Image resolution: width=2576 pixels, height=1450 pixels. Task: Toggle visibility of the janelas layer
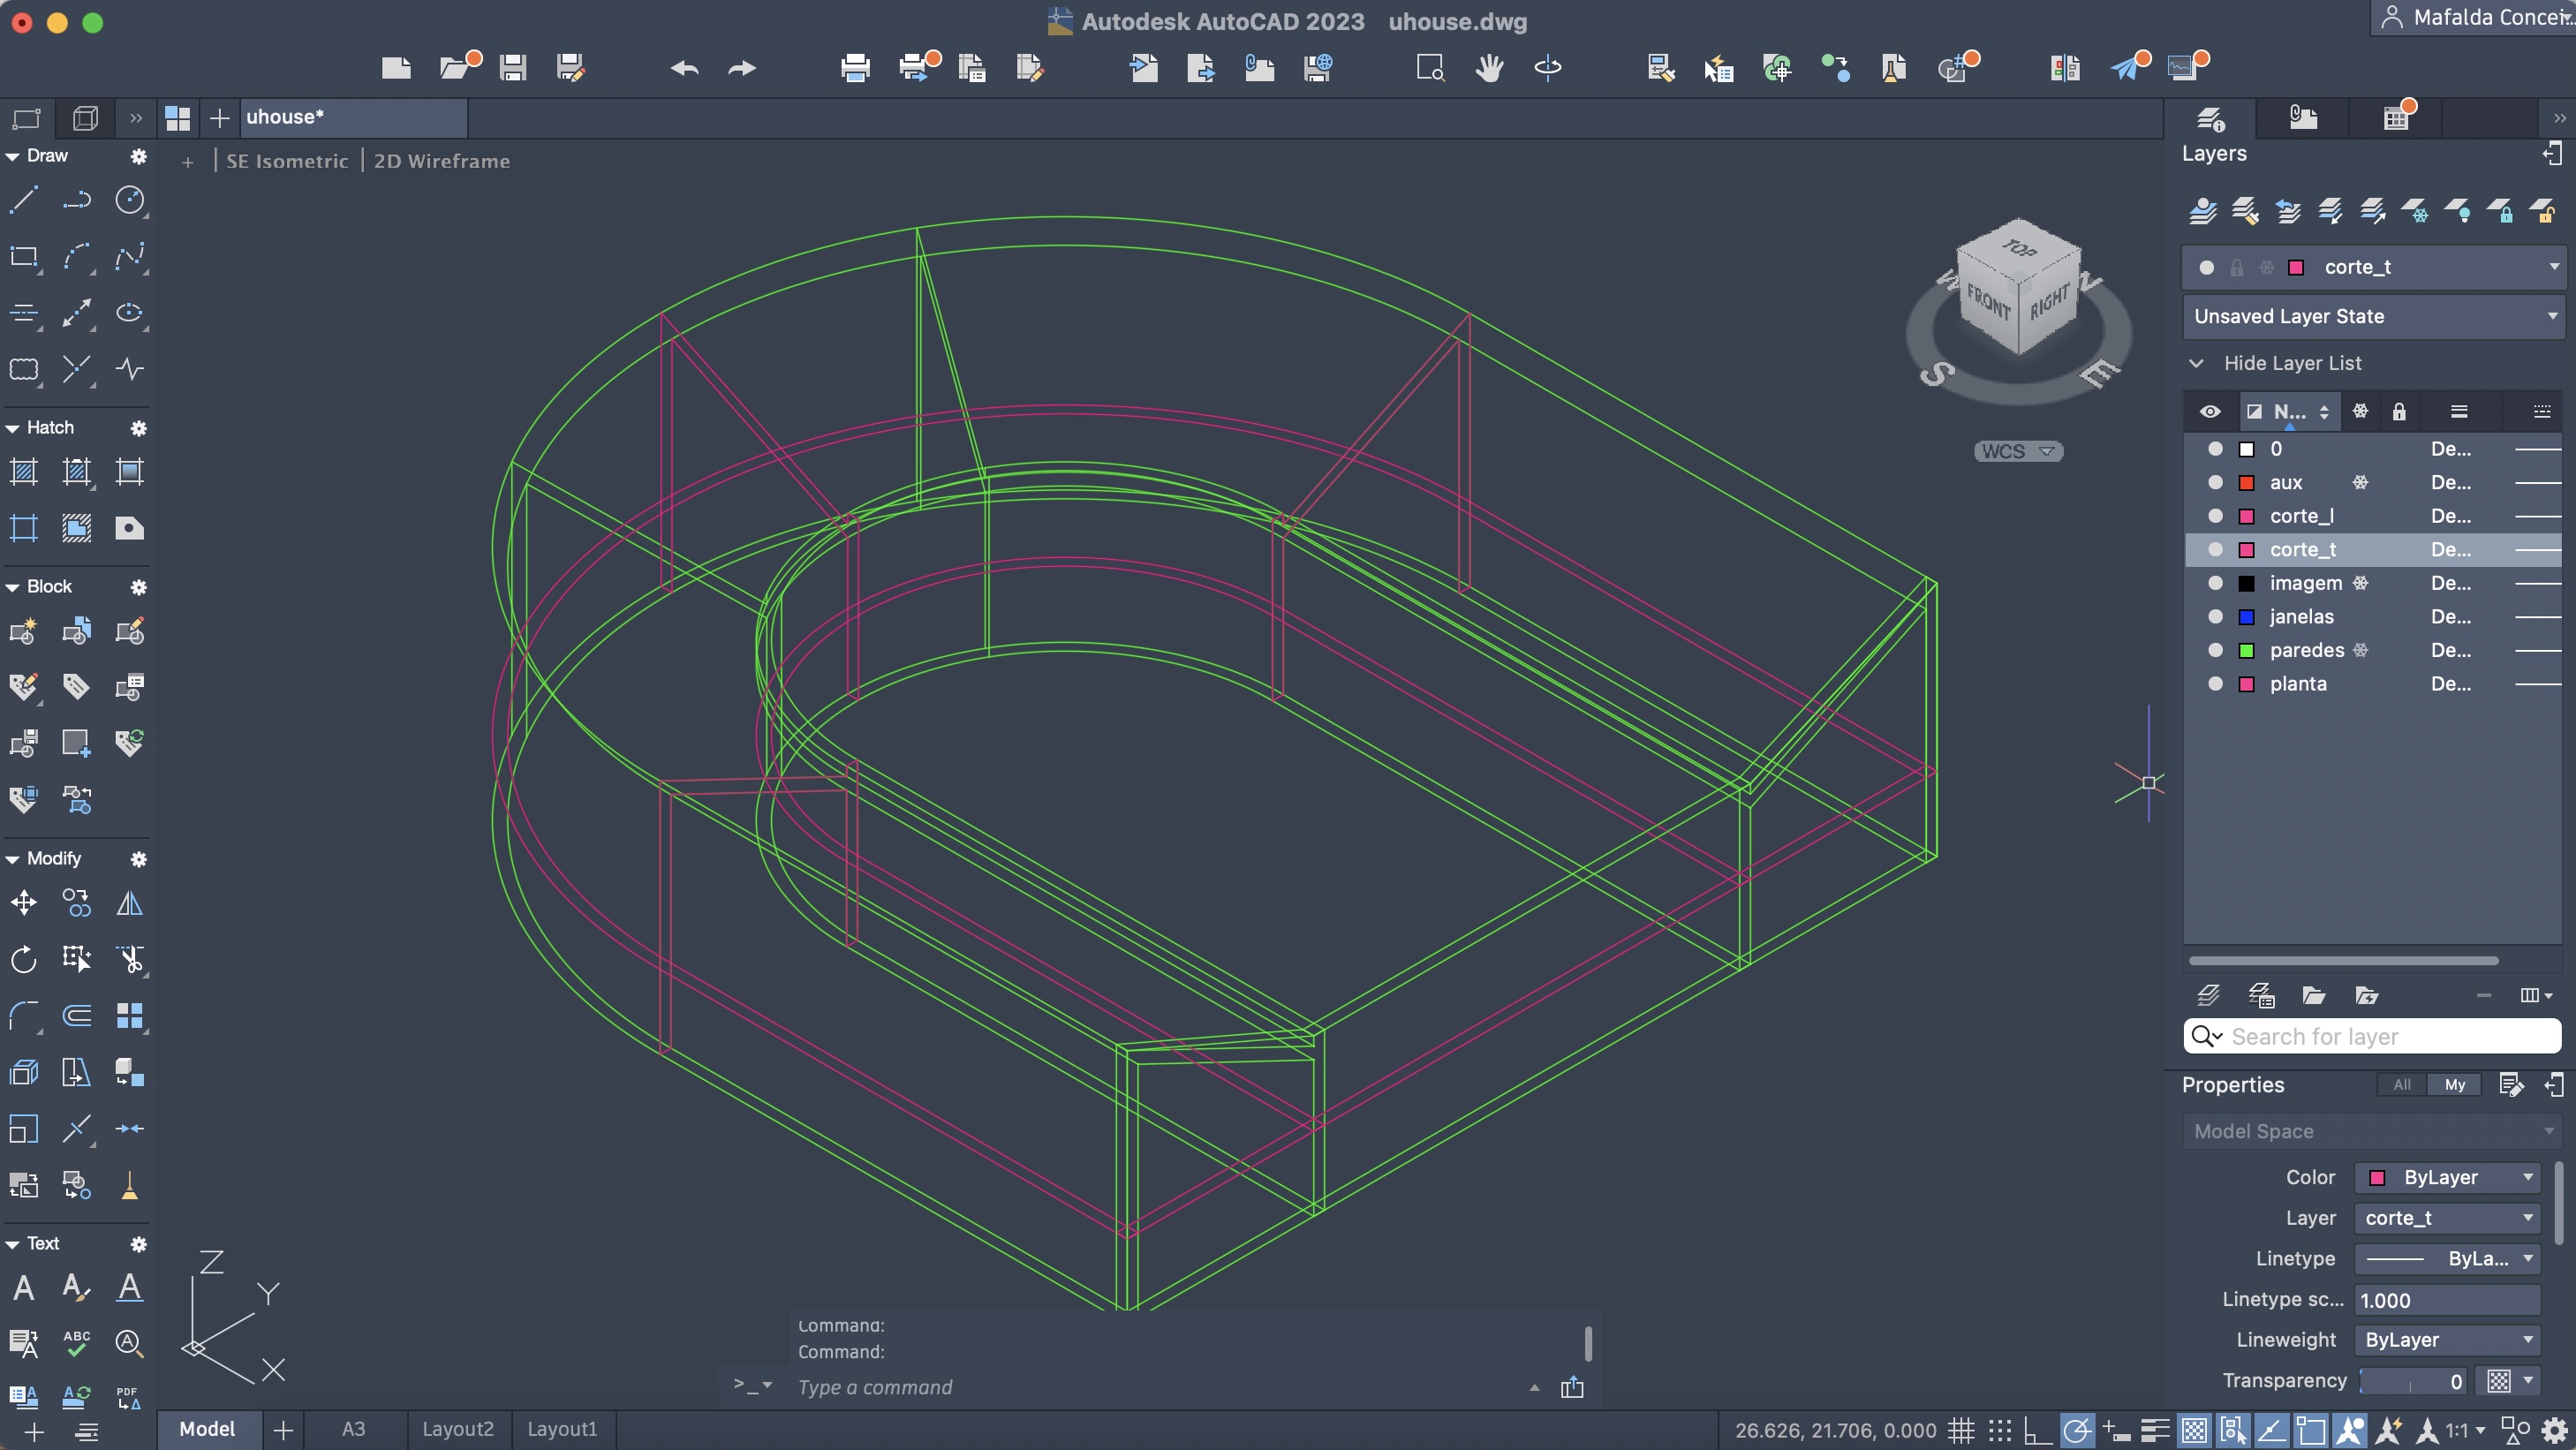pos(2215,617)
